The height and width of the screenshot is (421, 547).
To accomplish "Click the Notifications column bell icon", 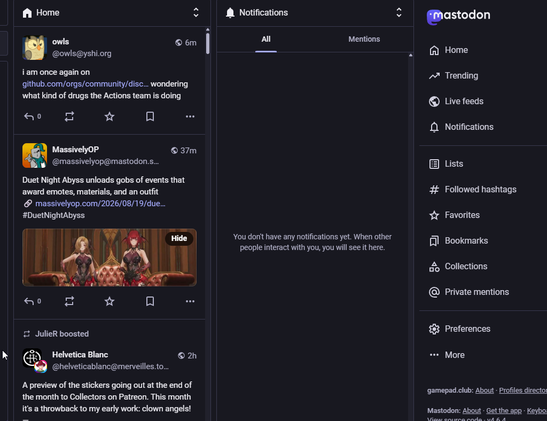I will click(230, 13).
